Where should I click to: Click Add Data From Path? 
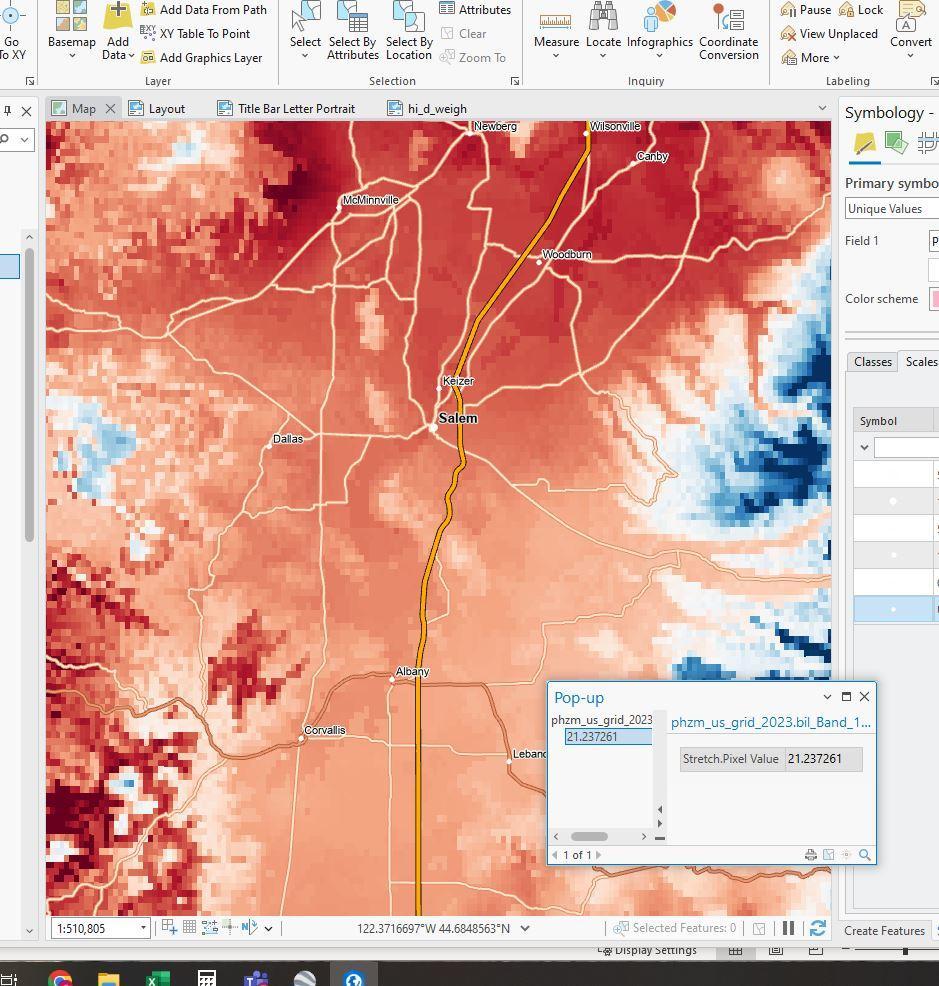[x=203, y=10]
